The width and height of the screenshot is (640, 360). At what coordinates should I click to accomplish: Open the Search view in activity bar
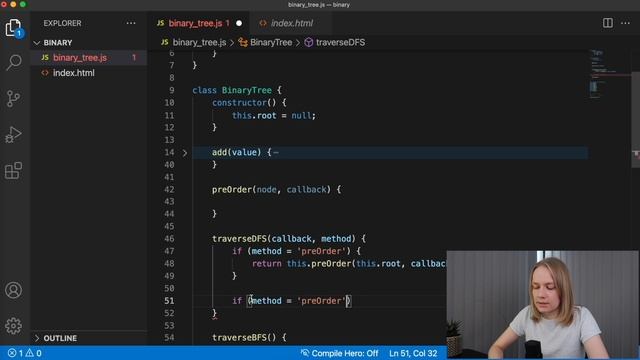[x=14, y=62]
